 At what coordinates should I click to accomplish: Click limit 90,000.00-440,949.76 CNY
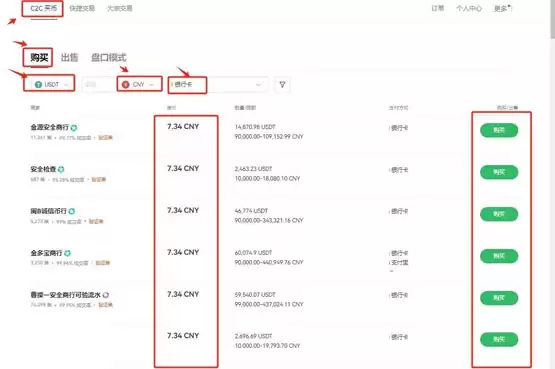pyautogui.click(x=269, y=262)
